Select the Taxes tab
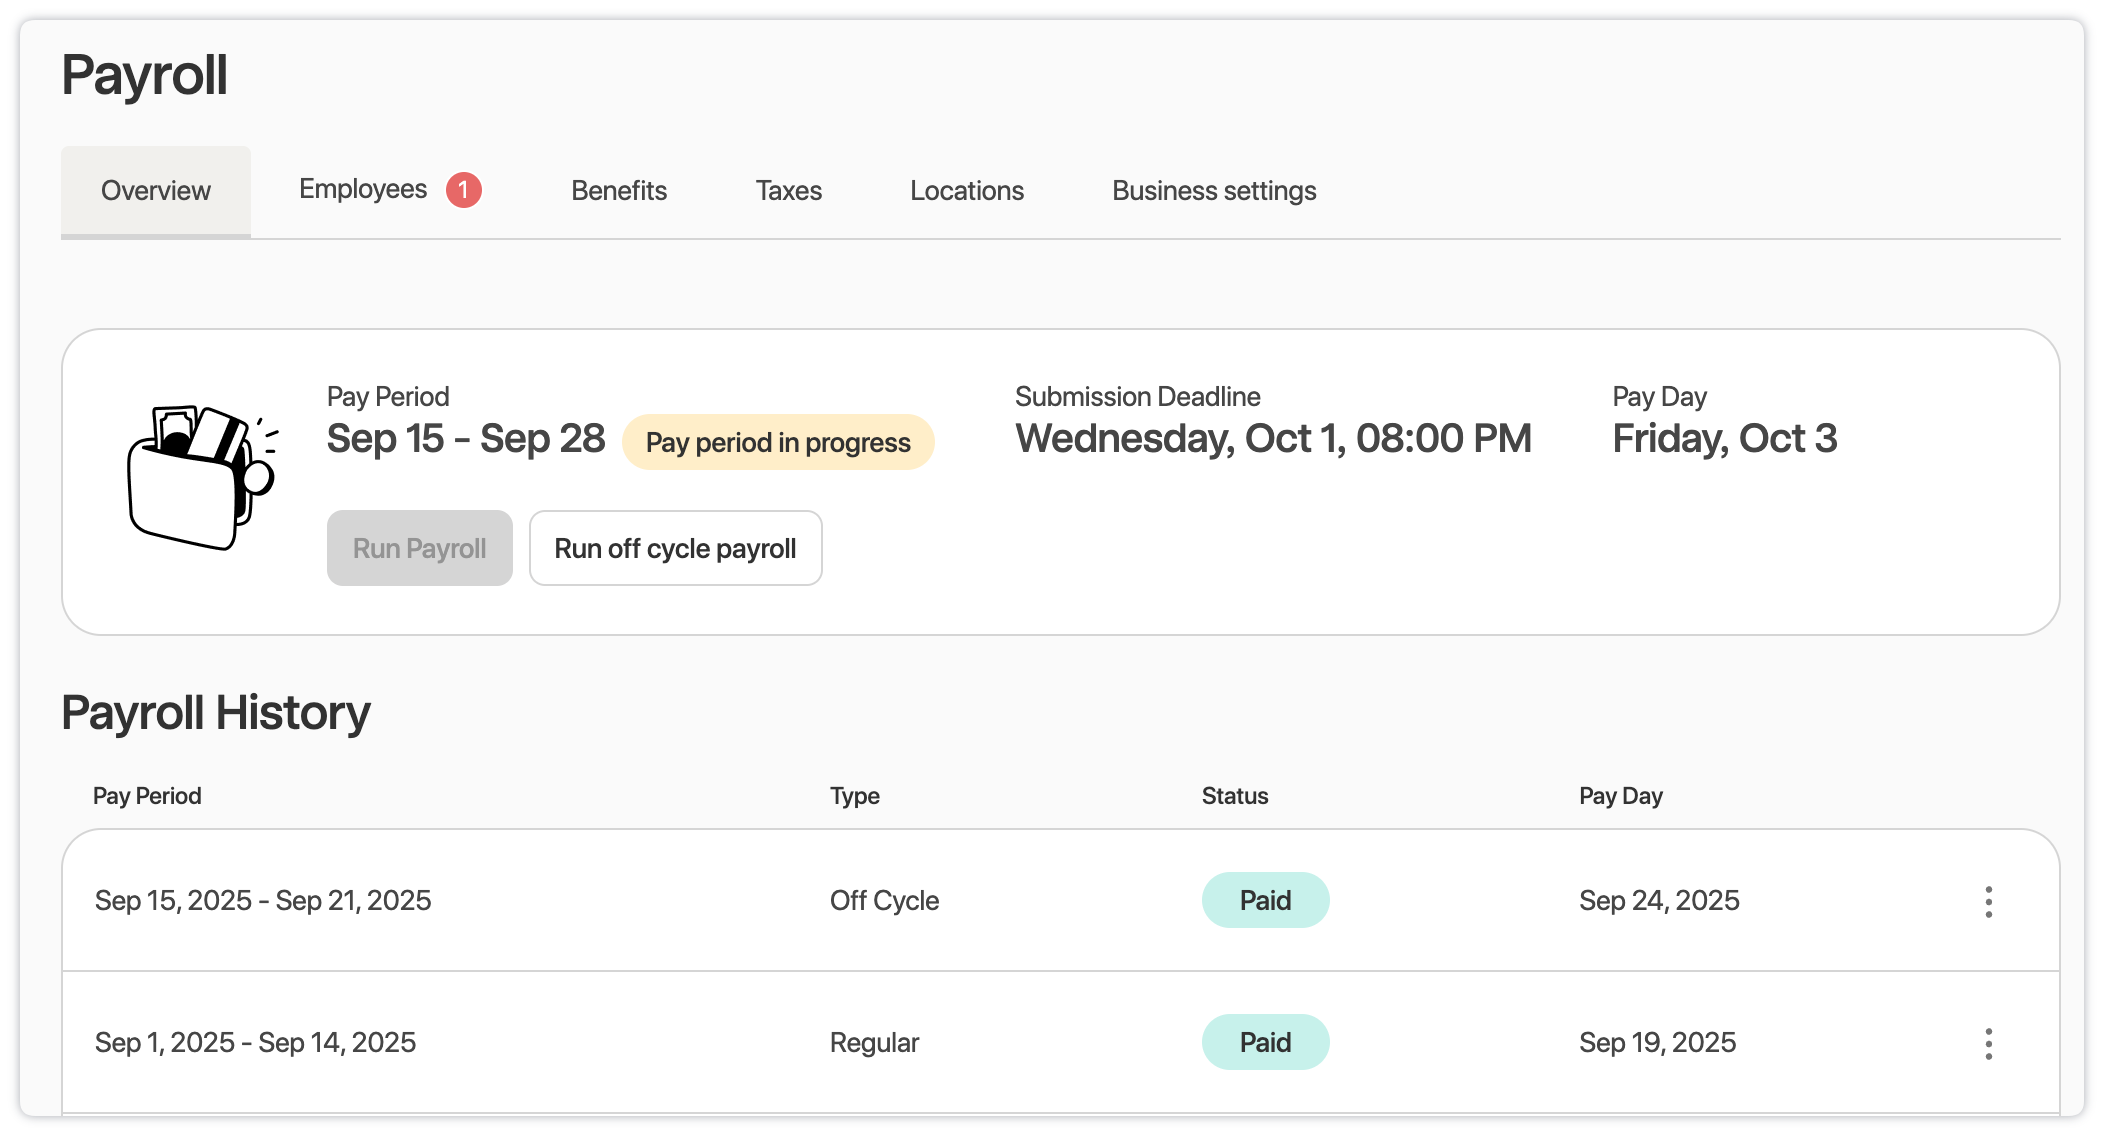 (788, 191)
